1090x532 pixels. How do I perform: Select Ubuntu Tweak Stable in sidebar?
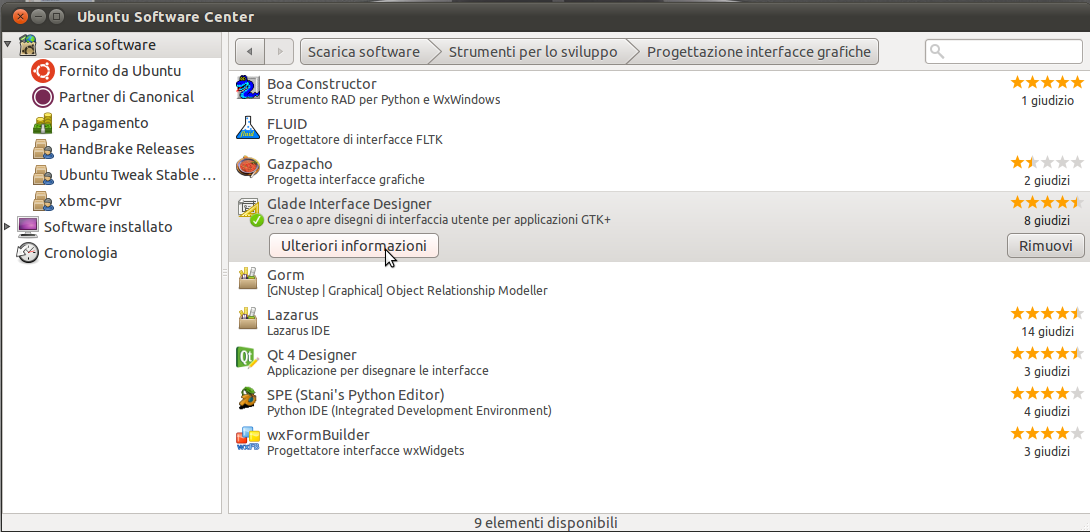pyautogui.click(x=138, y=175)
